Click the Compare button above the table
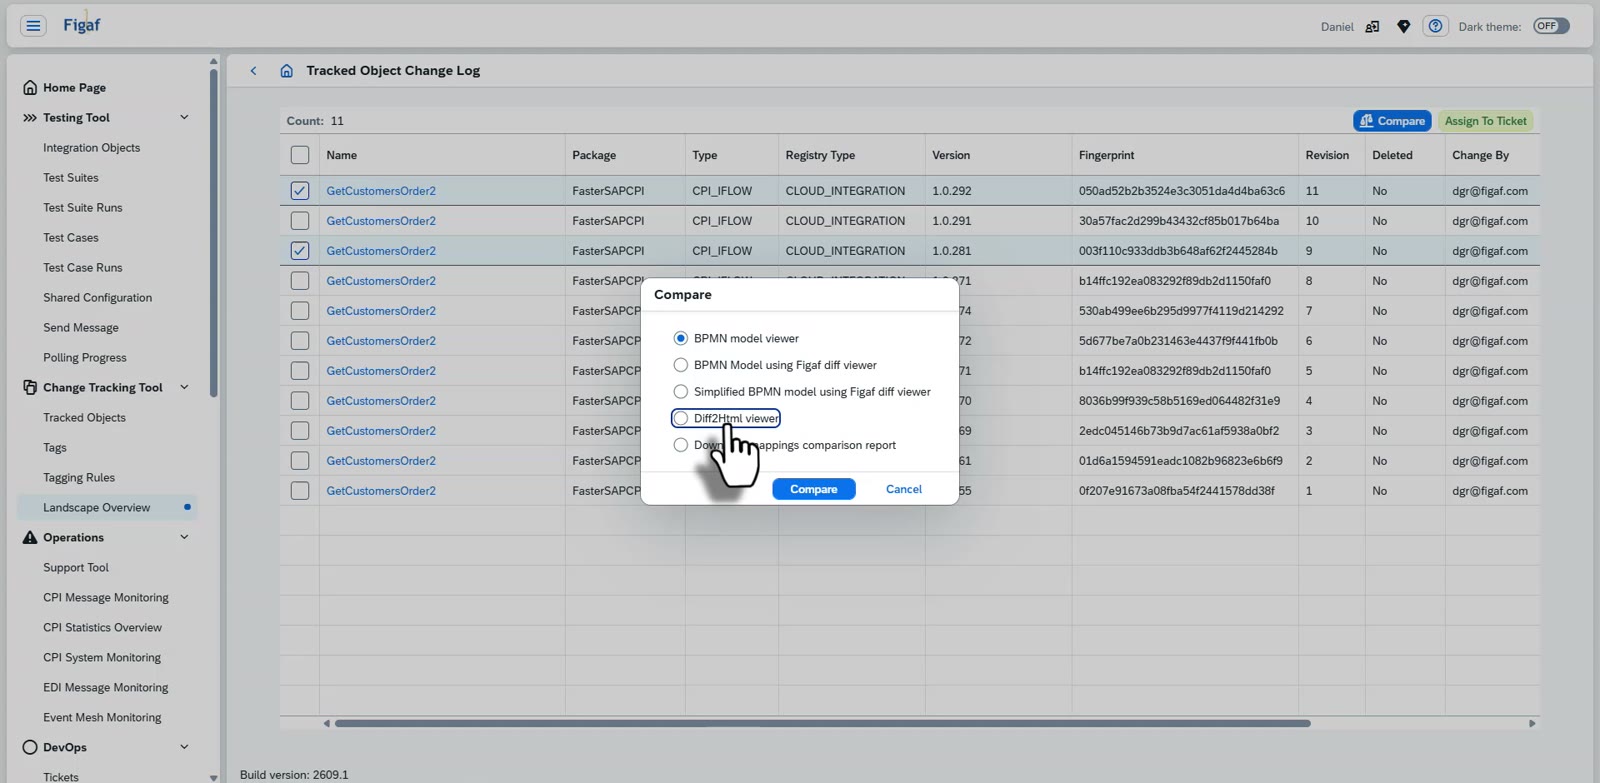 [x=1392, y=121]
